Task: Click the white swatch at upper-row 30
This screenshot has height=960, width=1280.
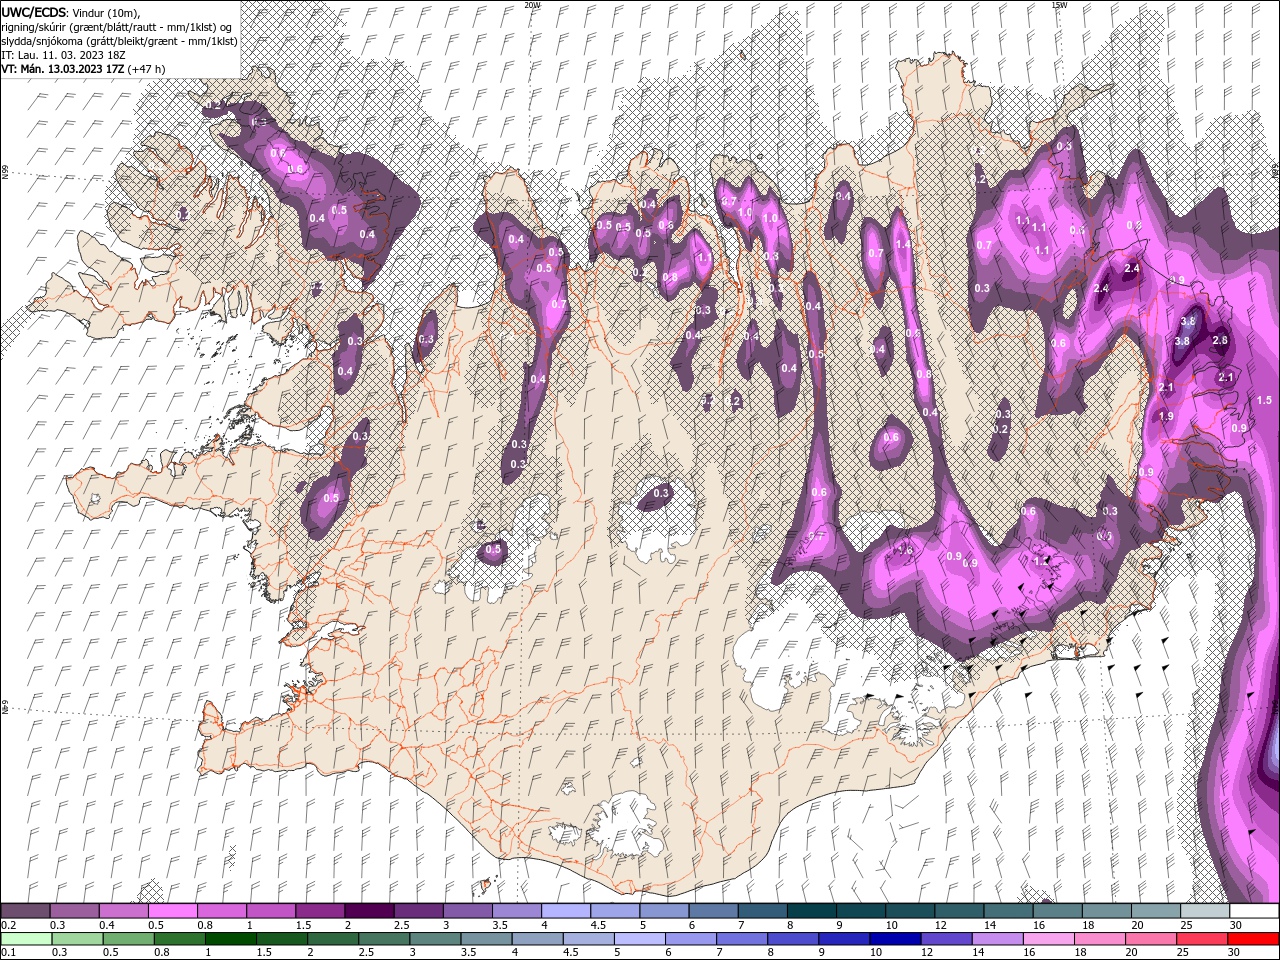Action: tap(1254, 910)
